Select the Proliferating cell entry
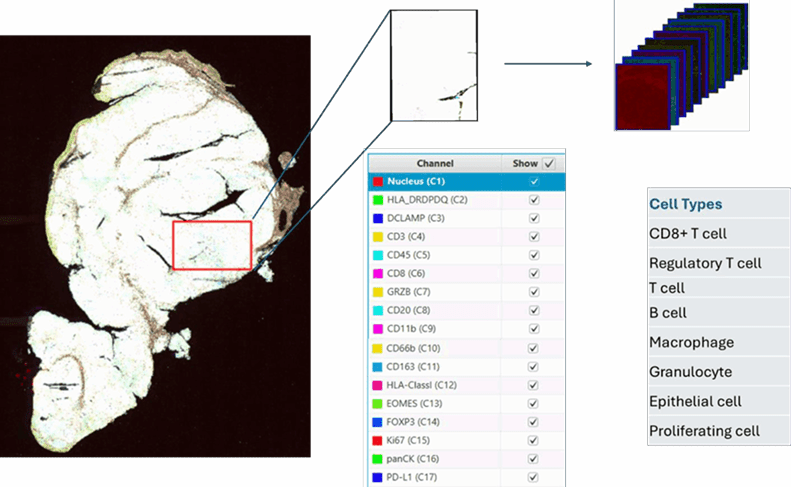791x487 pixels. [x=704, y=431]
